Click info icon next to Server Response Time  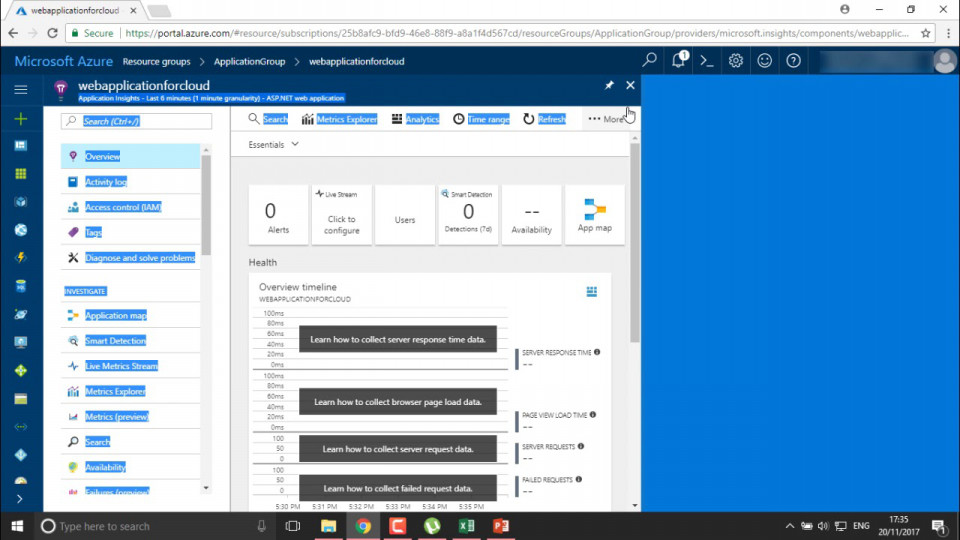point(597,352)
